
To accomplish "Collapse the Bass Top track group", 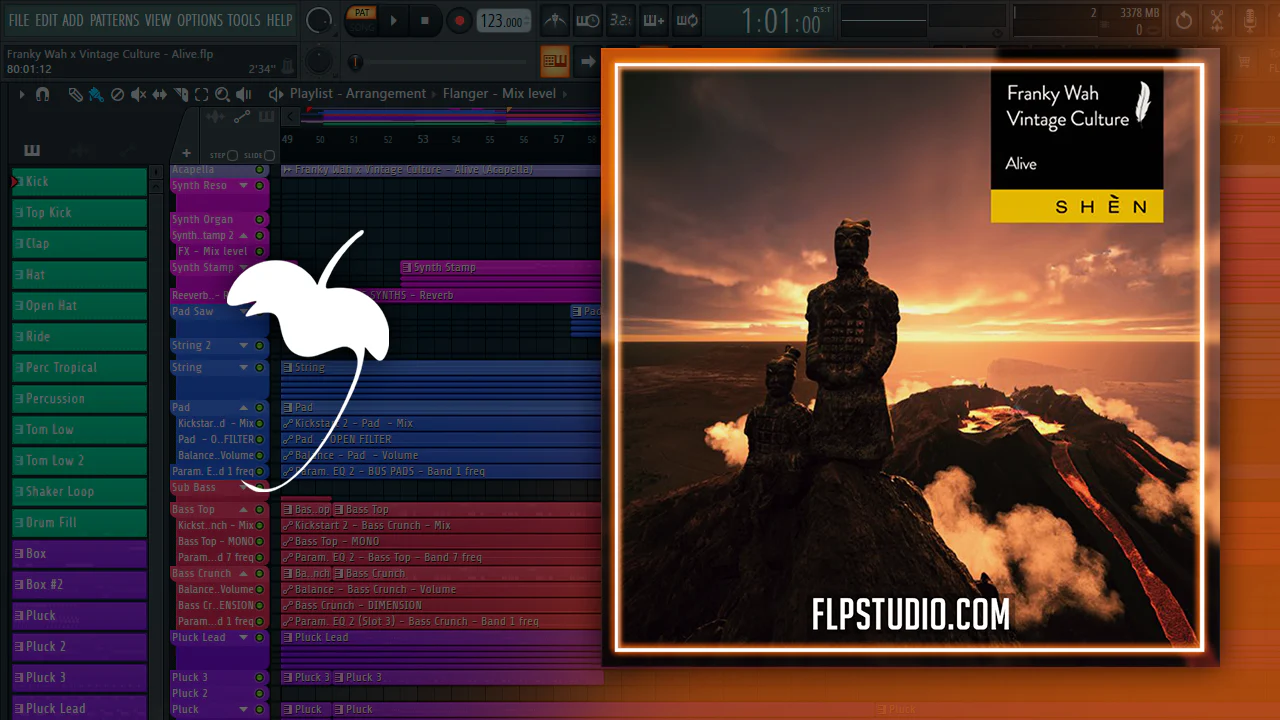I will [x=243, y=510].
